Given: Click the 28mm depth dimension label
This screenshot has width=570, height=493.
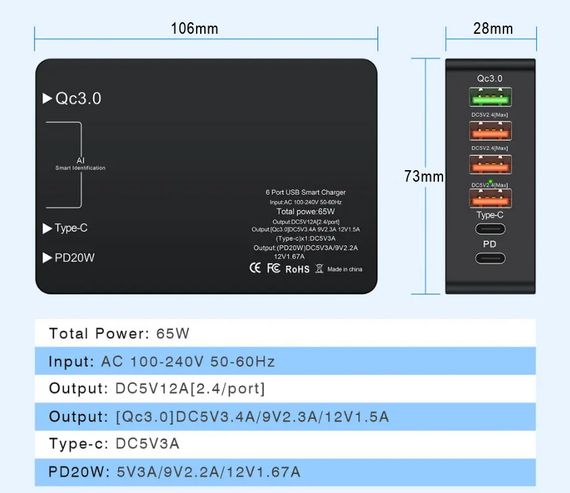Looking at the screenshot, I should click(493, 29).
